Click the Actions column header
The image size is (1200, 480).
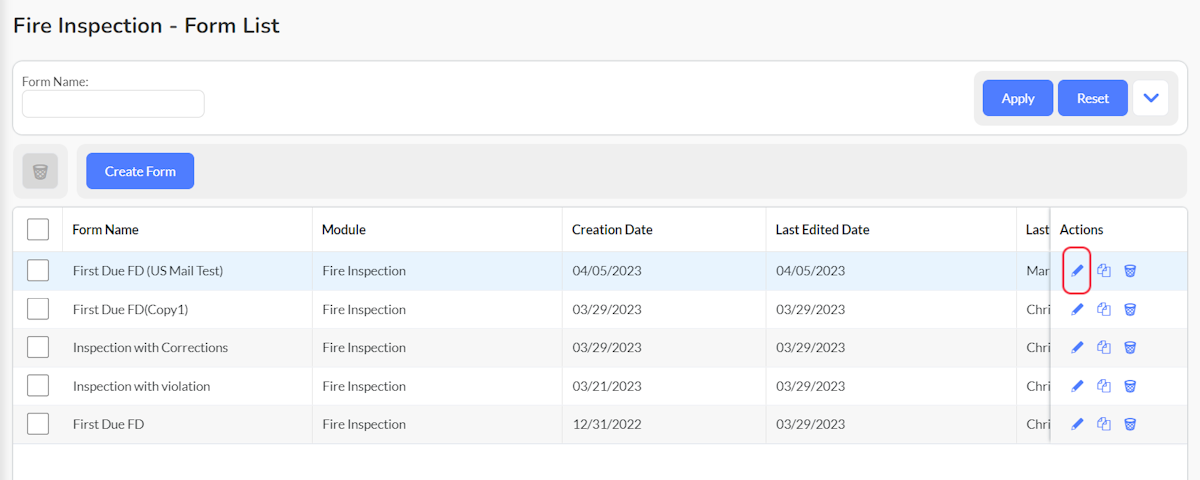coord(1082,230)
